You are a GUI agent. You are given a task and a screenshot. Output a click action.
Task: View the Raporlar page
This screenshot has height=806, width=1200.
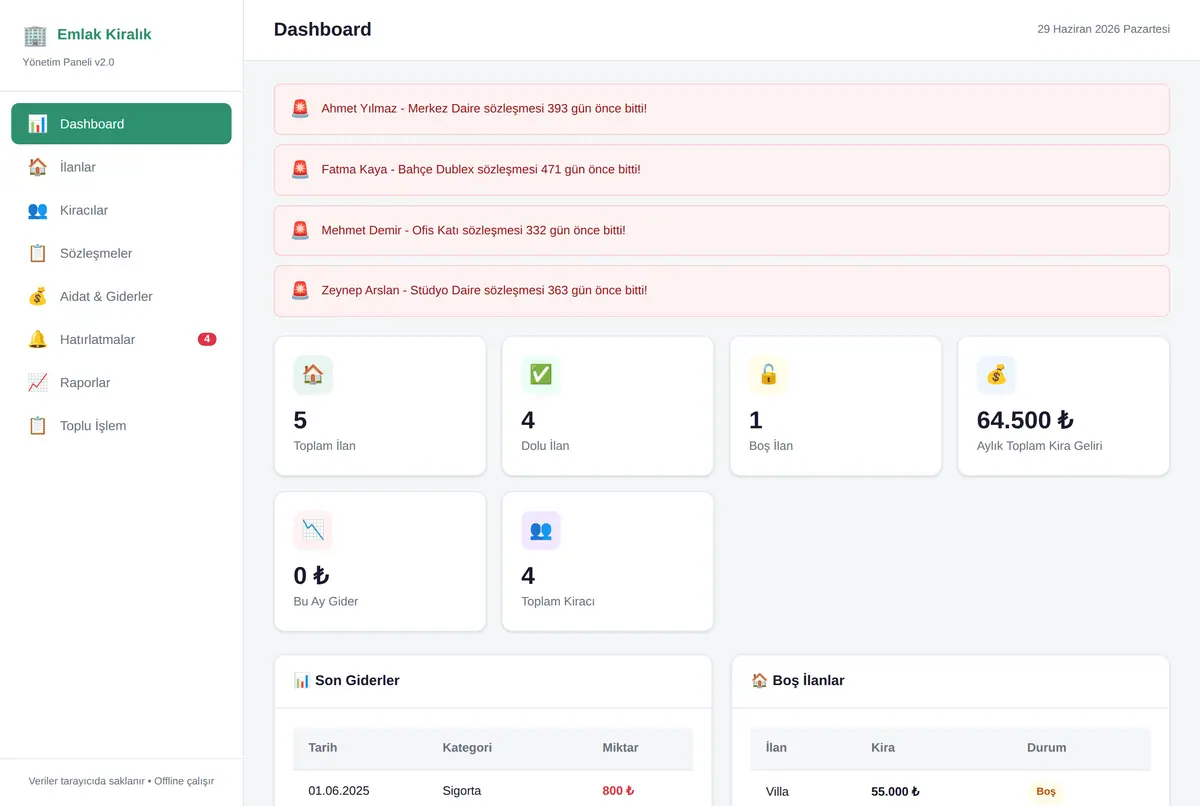pos(121,382)
